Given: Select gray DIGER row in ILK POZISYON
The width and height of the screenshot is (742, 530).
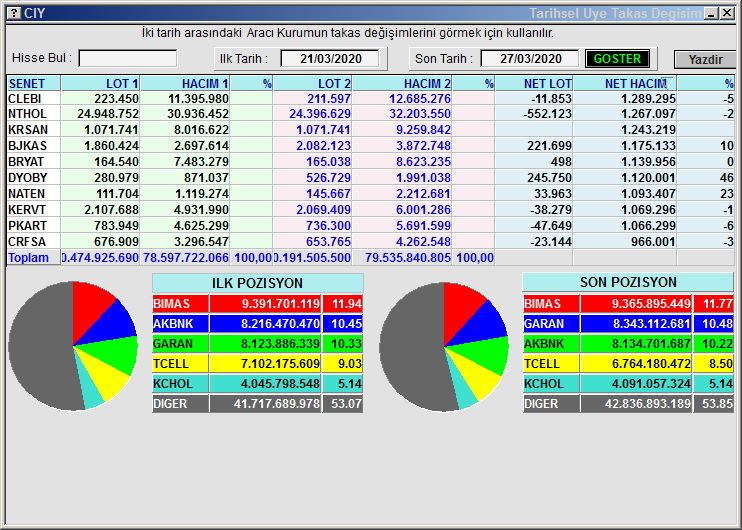Looking at the screenshot, I should pos(257,404).
